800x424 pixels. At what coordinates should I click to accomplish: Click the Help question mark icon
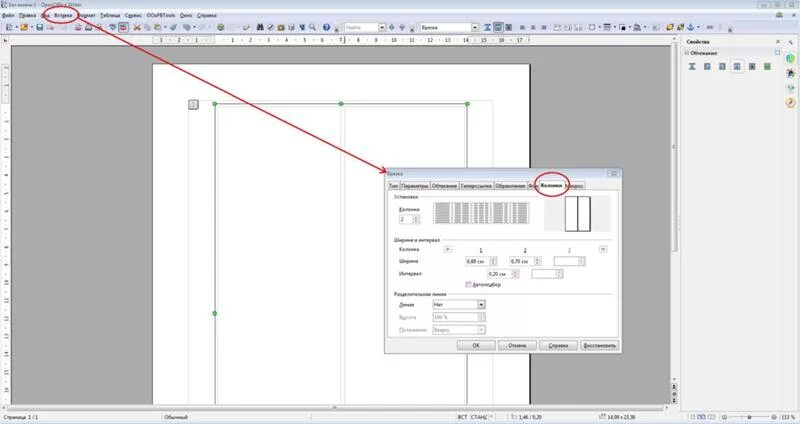(x=327, y=28)
